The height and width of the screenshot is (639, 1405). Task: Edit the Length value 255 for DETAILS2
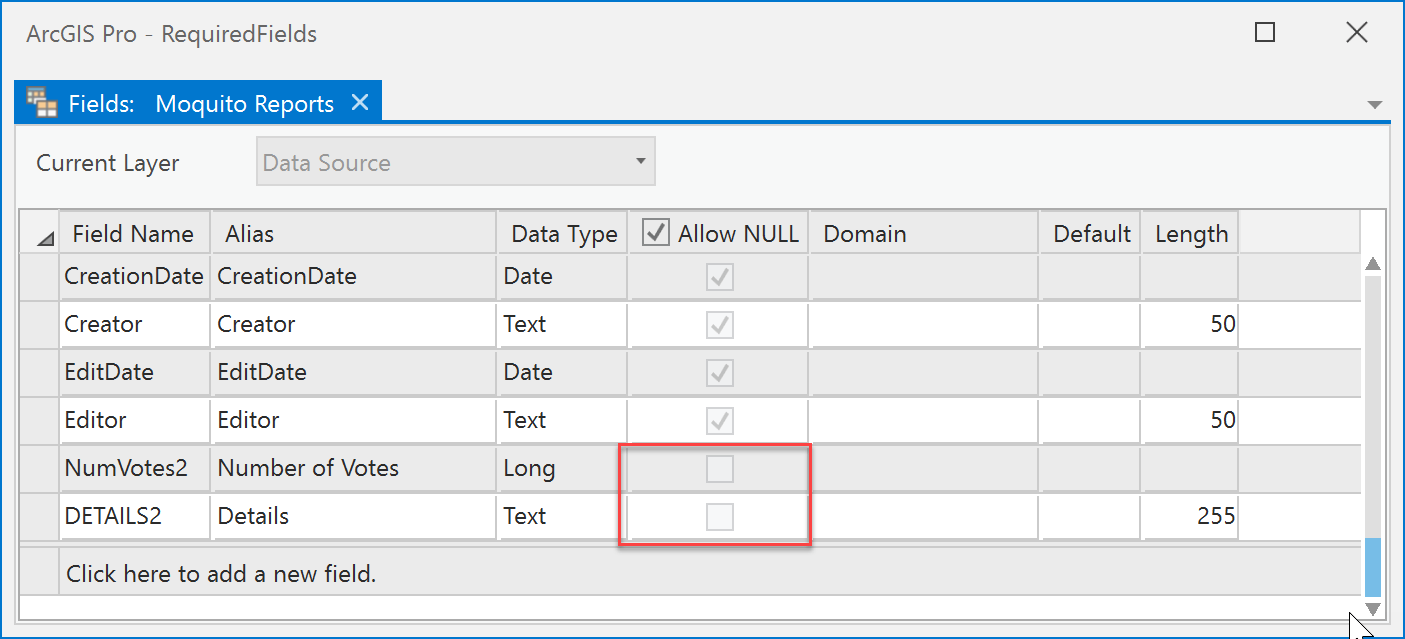click(x=1190, y=516)
